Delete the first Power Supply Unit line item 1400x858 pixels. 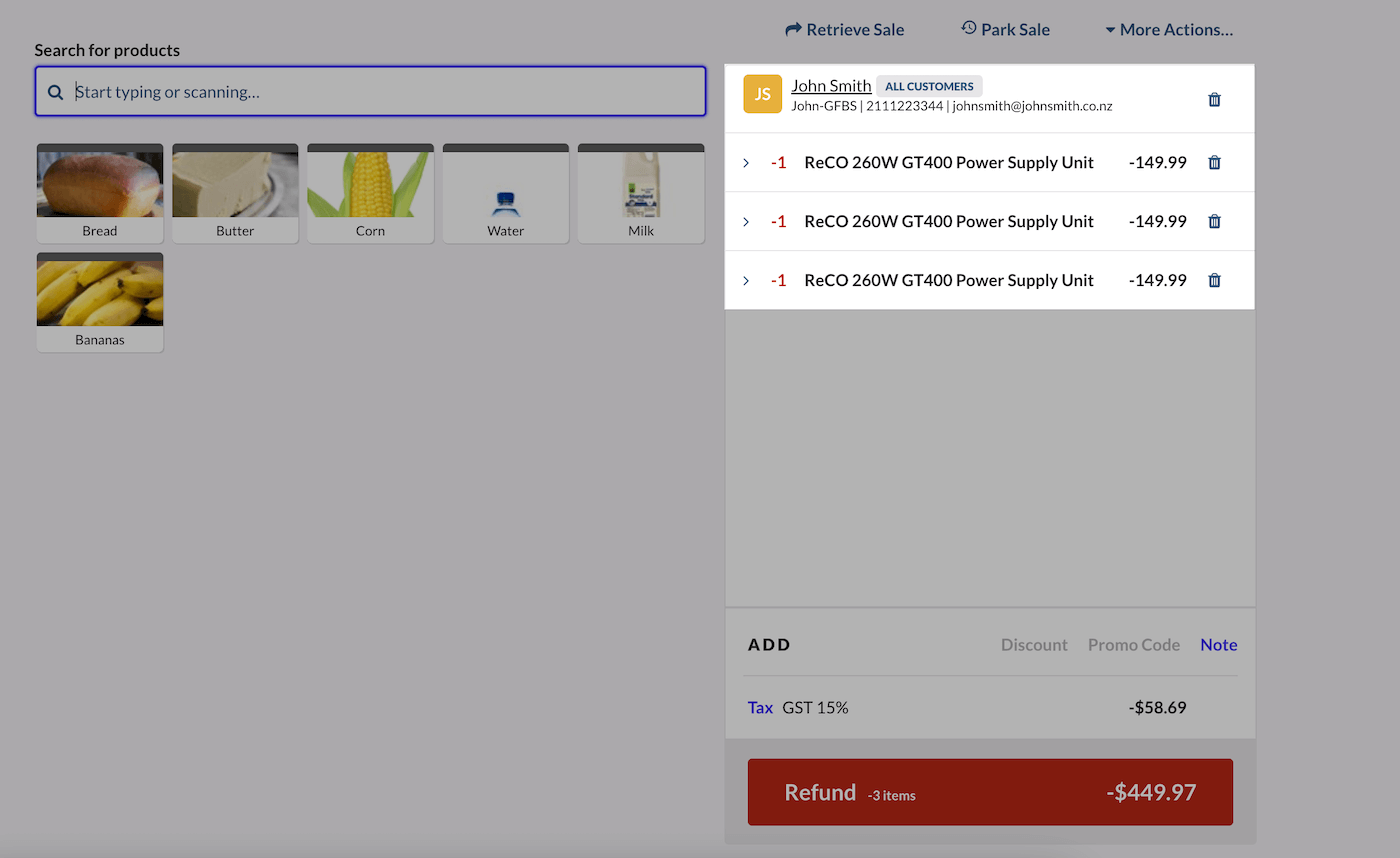click(x=1214, y=162)
